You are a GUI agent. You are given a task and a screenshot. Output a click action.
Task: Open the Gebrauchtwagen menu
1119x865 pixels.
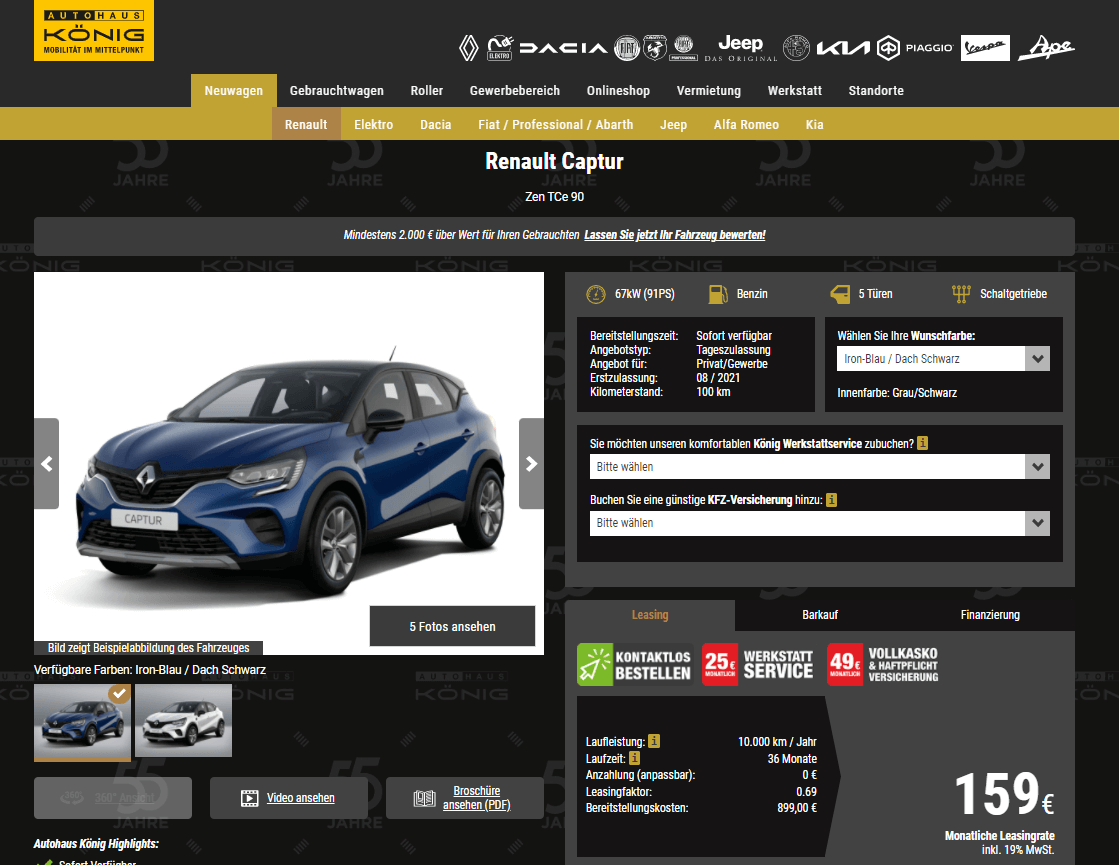(x=337, y=91)
